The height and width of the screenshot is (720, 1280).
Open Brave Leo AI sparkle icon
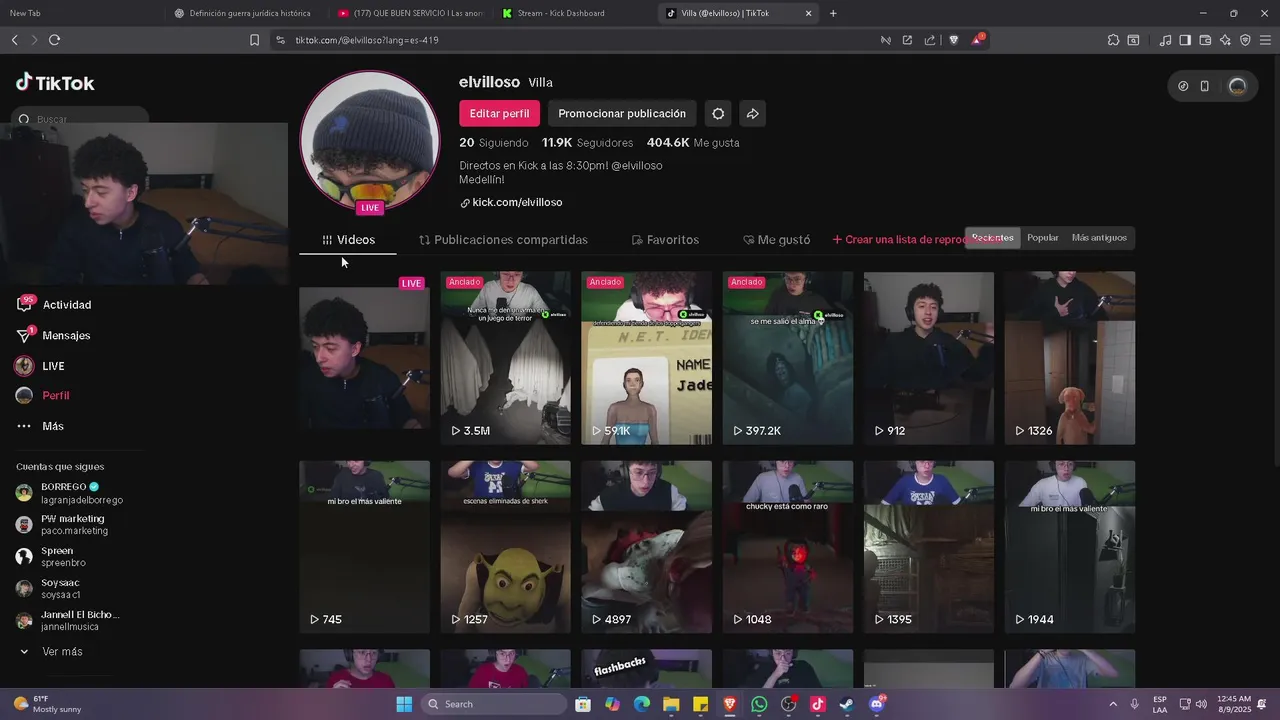click(1225, 40)
